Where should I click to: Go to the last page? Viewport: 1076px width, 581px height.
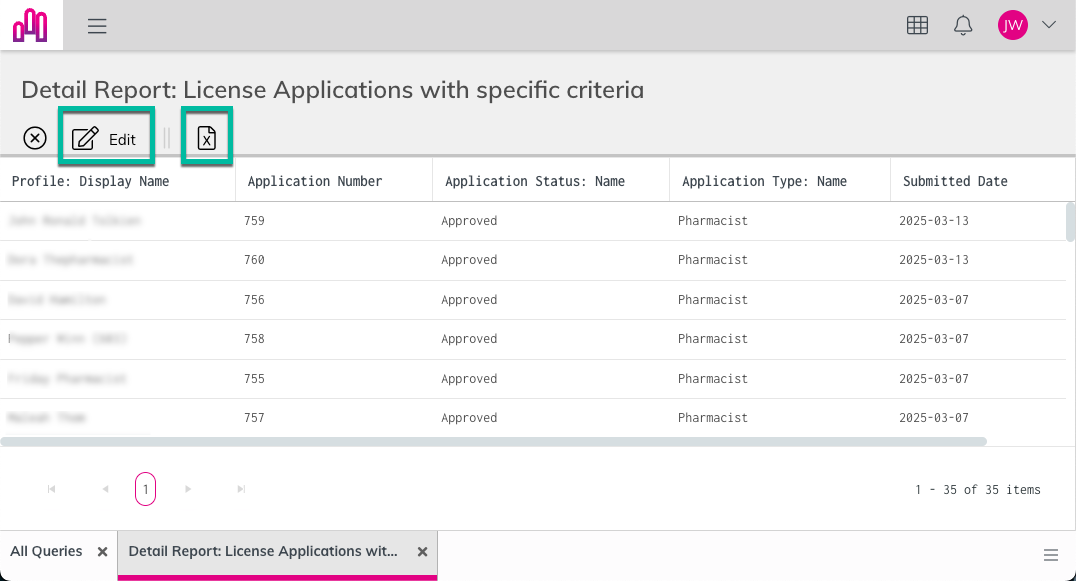click(241, 489)
